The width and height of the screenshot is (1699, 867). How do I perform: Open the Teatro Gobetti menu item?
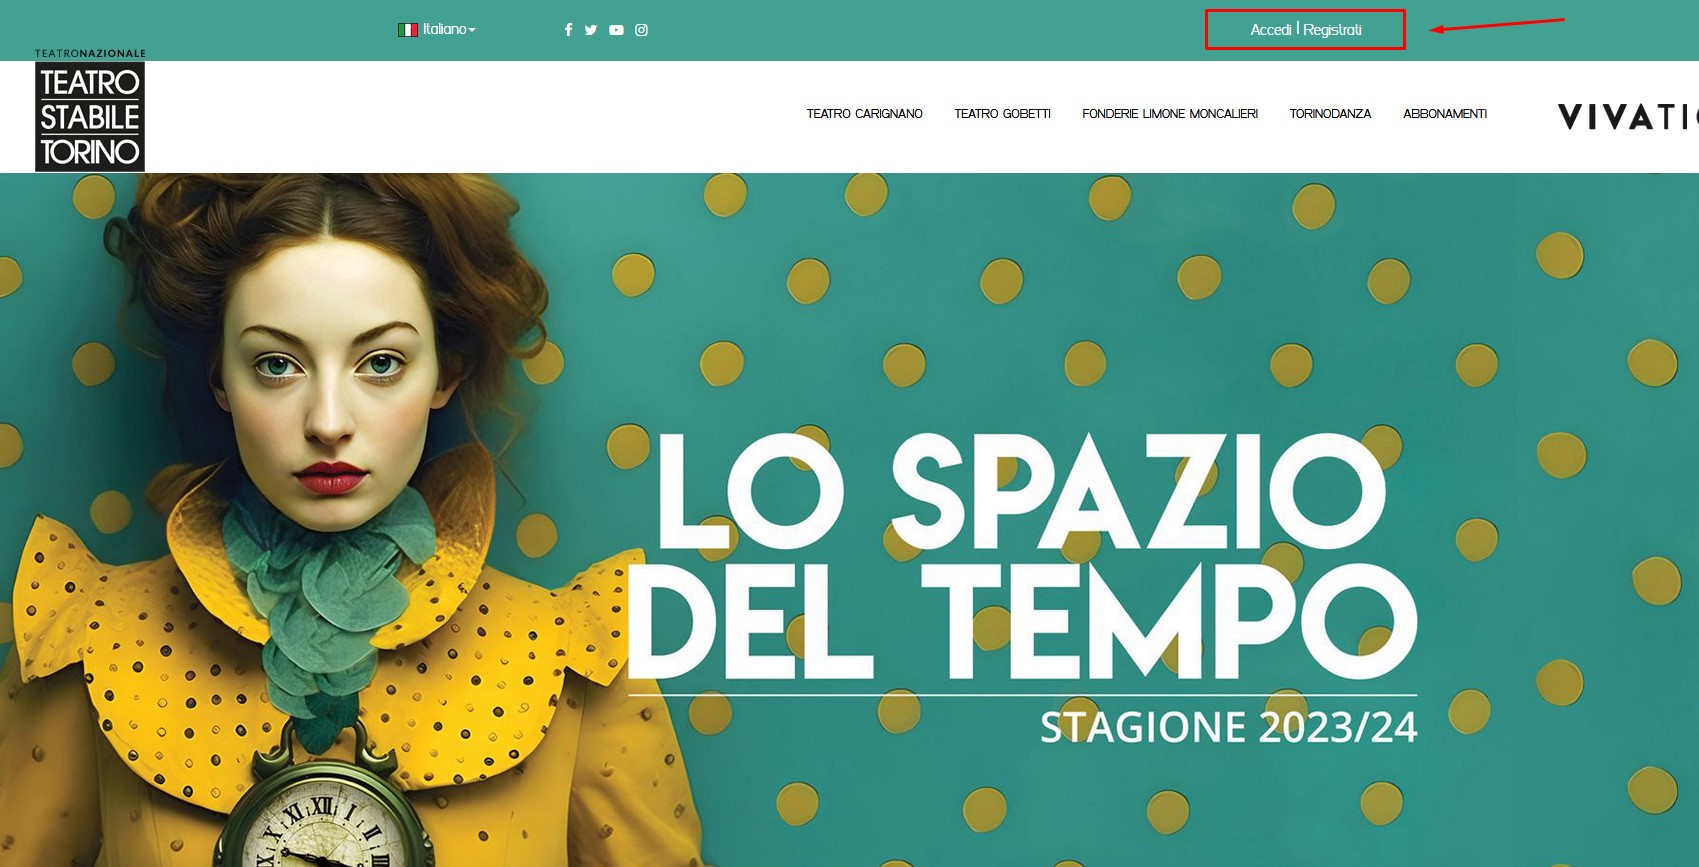[x=1002, y=114]
